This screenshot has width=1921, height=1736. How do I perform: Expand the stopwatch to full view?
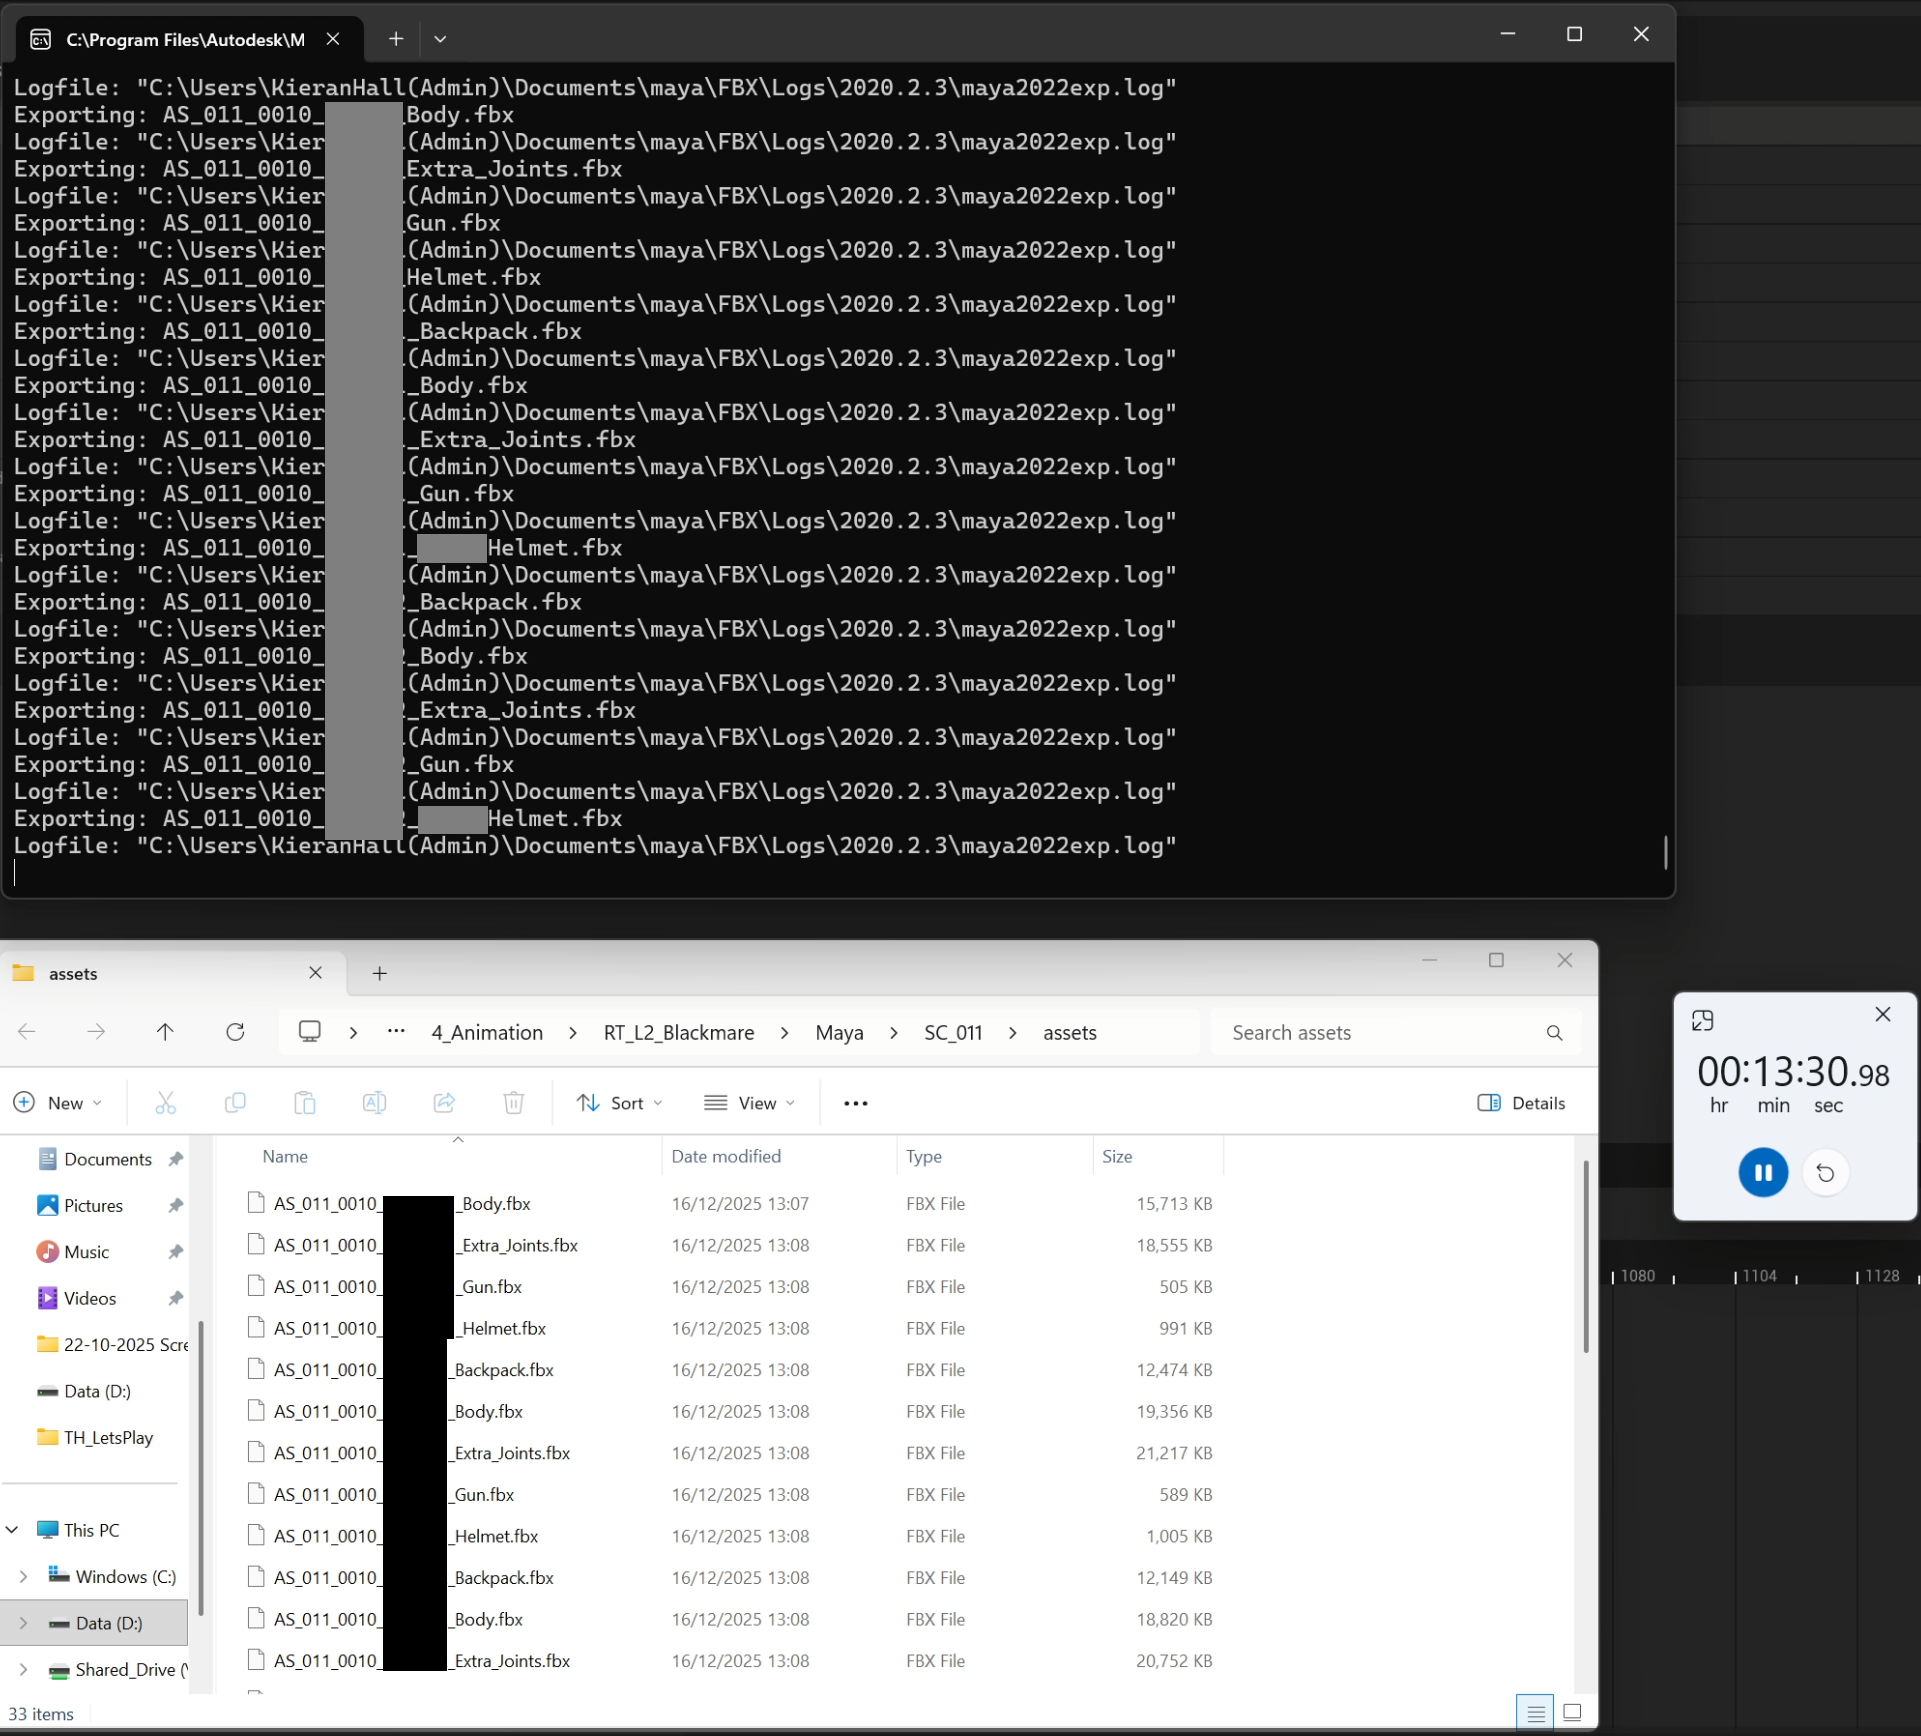click(1702, 1020)
